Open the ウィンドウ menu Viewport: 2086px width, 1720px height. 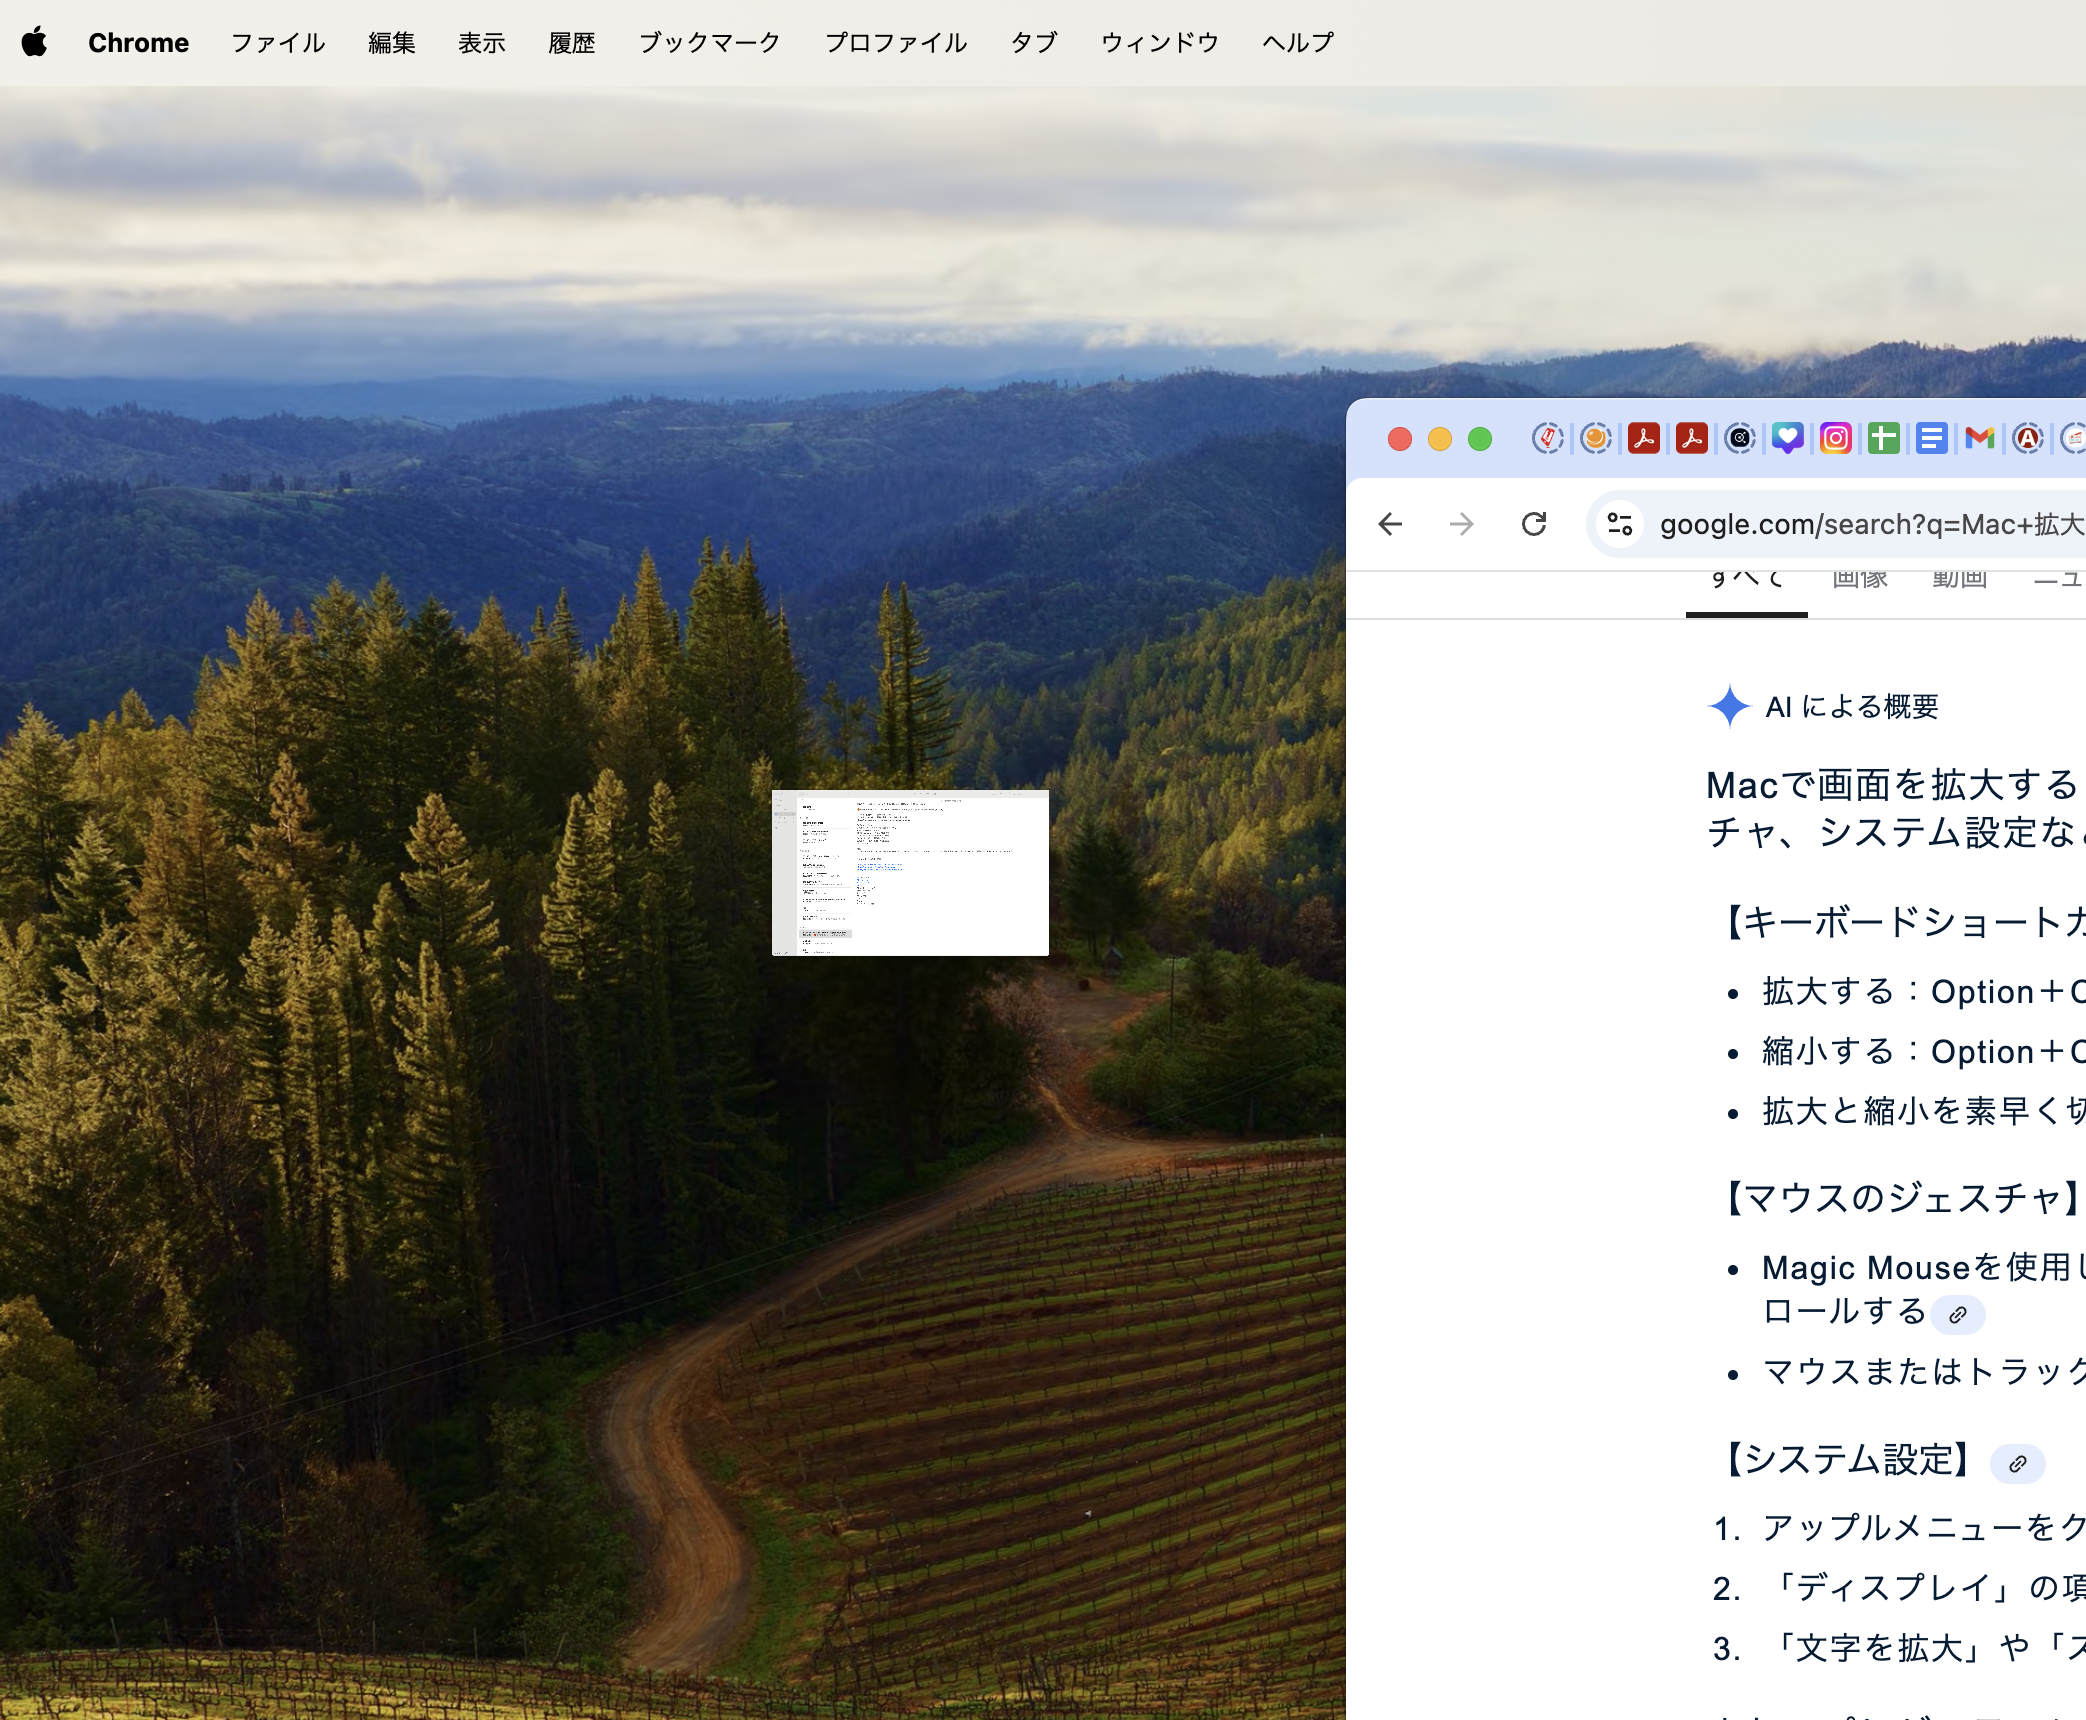pos(1159,42)
